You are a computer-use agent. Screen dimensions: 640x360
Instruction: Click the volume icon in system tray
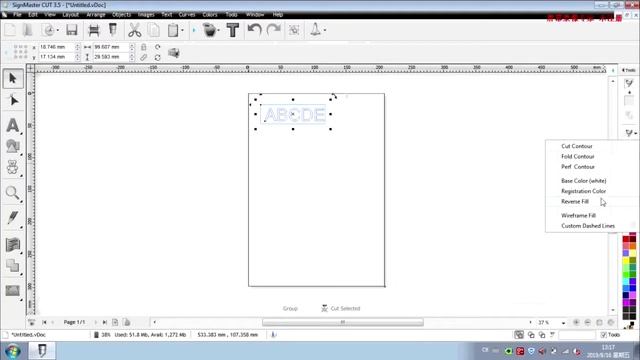coord(542,351)
